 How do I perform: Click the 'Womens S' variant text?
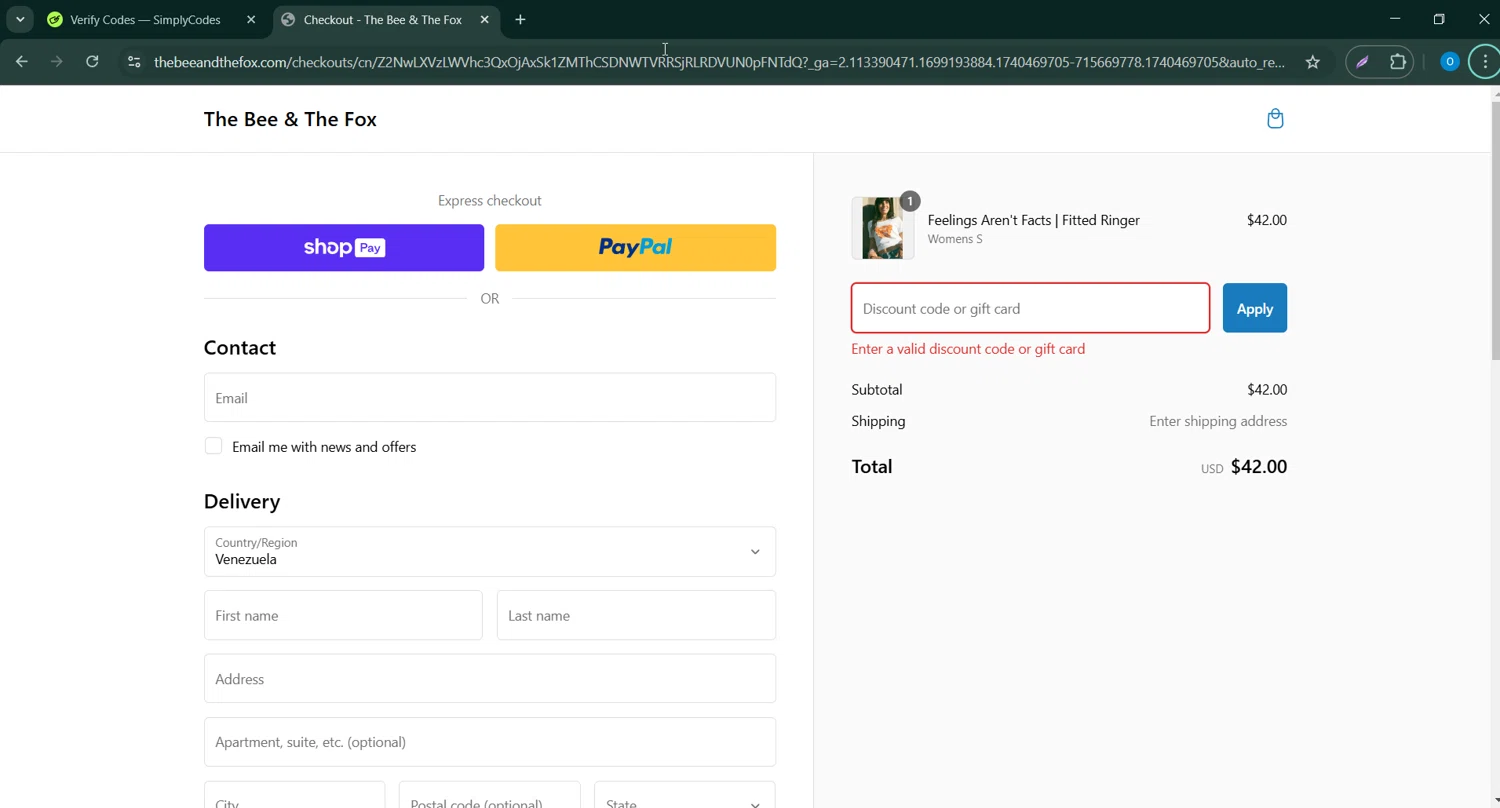point(954,239)
